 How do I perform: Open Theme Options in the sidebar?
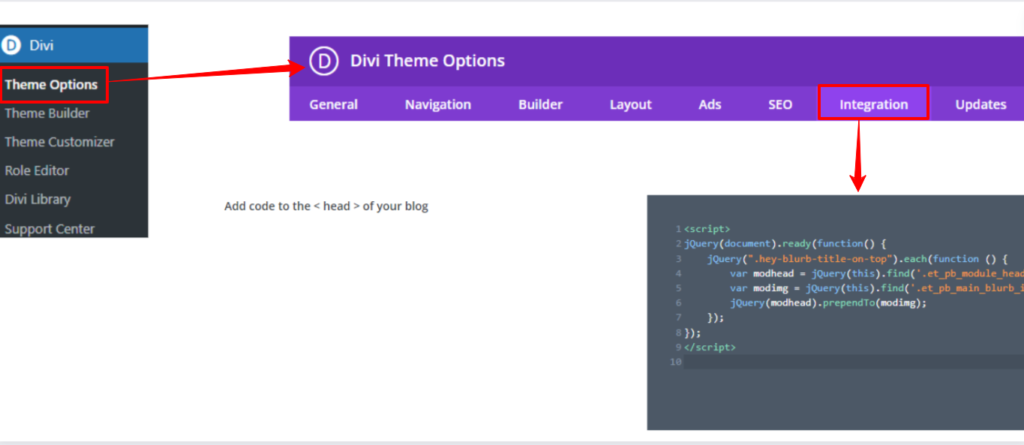51,85
